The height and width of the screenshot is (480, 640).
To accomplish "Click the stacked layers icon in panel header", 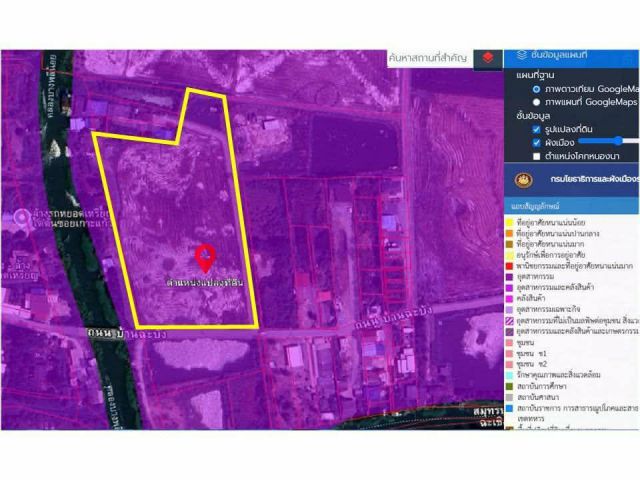I will (521, 55).
